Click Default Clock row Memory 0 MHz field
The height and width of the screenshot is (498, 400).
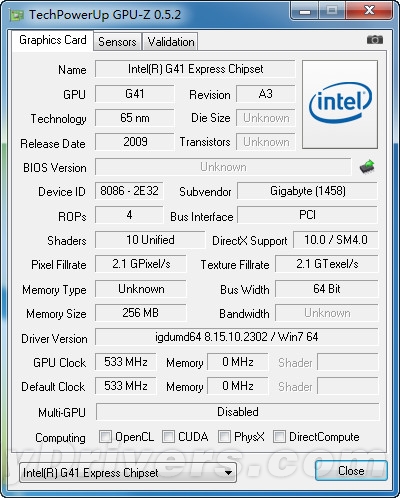point(238,386)
